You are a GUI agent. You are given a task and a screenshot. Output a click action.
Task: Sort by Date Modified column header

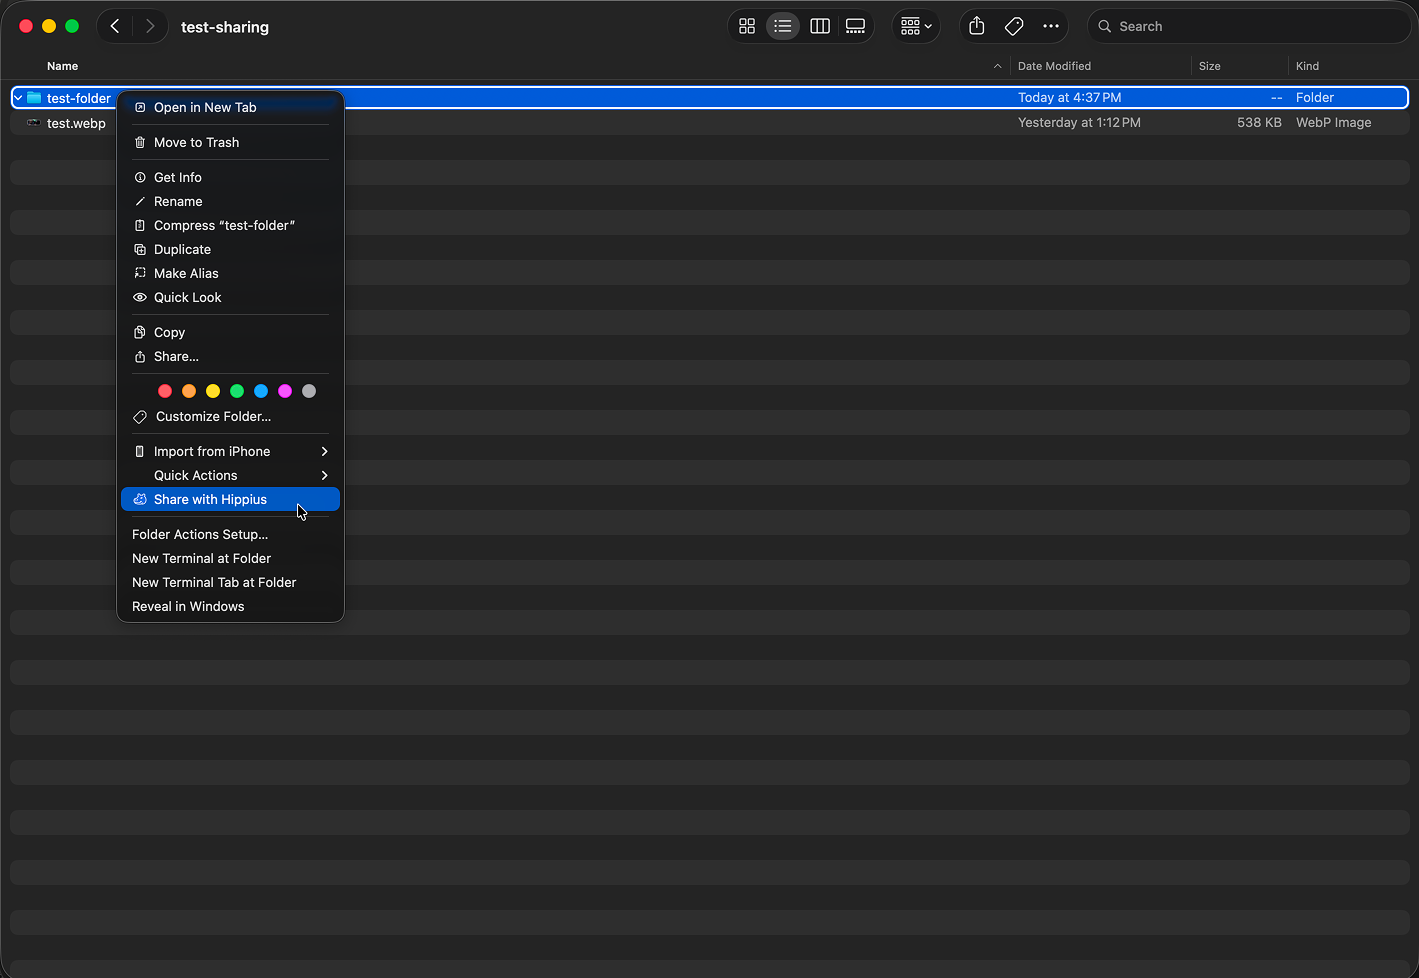click(1054, 66)
